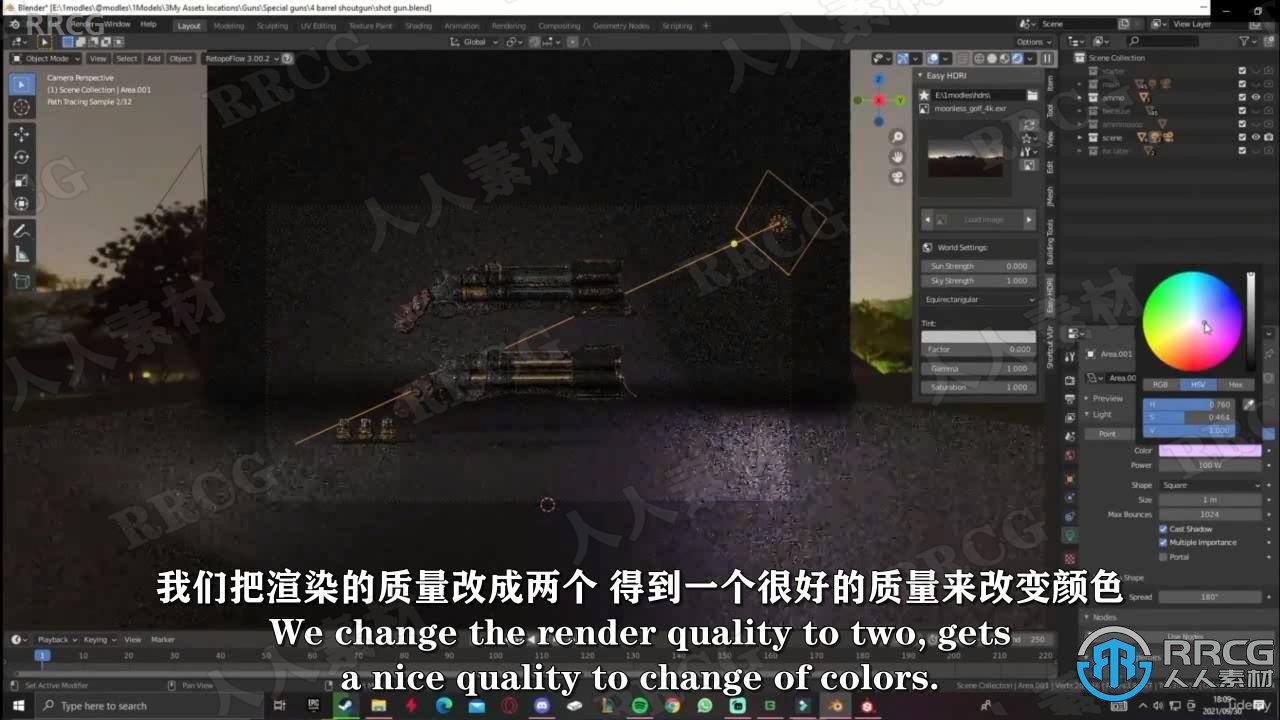Select the Rotate tool
1280x720 pixels.
pyautogui.click(x=21, y=157)
